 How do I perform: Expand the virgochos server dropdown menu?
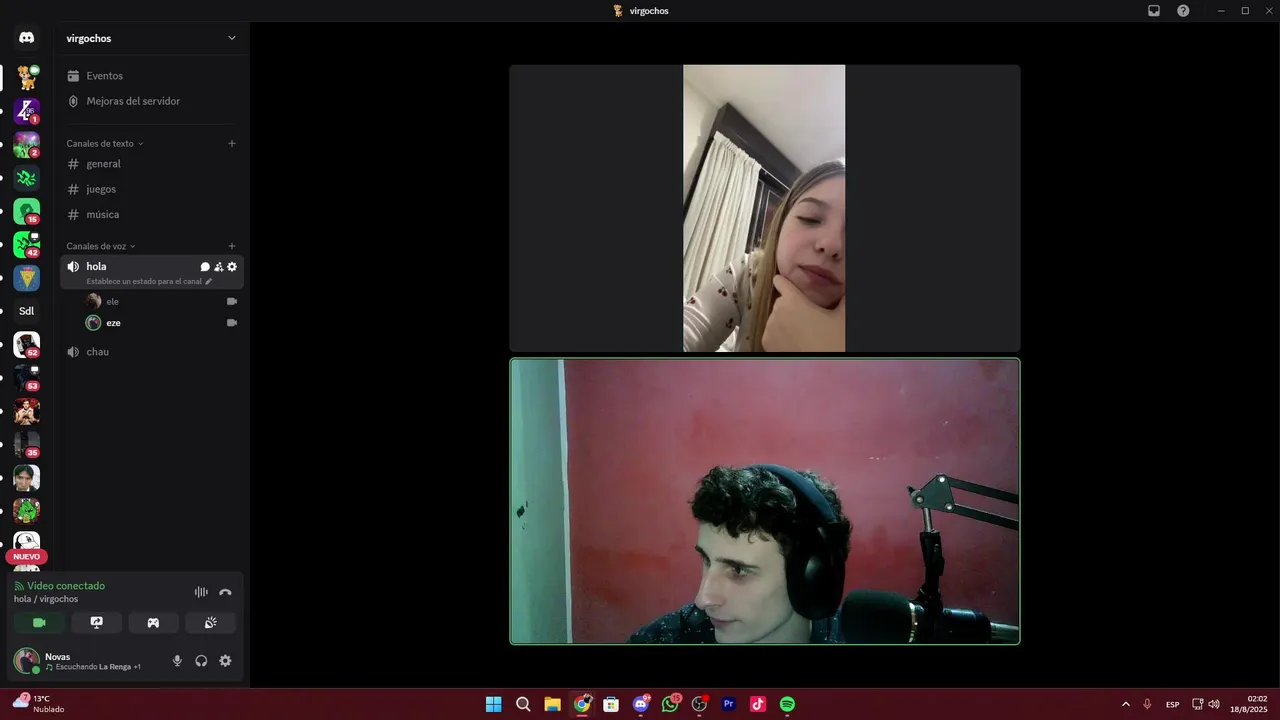tap(232, 38)
